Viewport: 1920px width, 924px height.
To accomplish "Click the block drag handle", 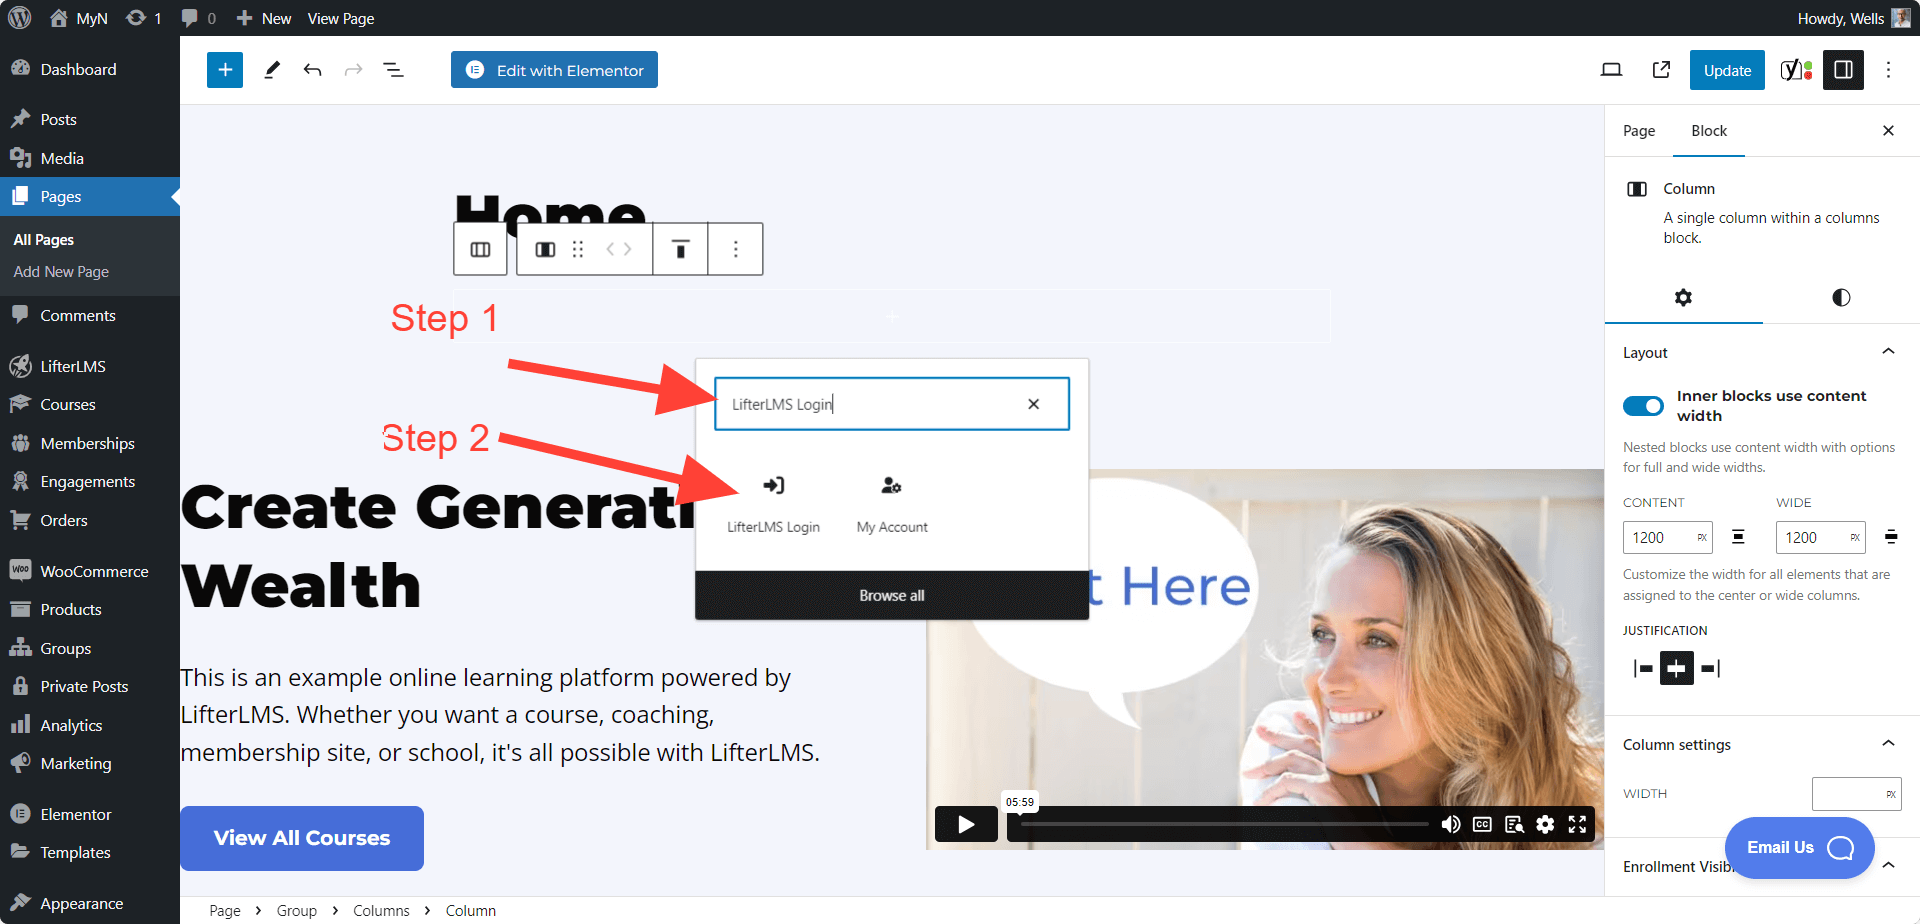I will tap(578, 249).
